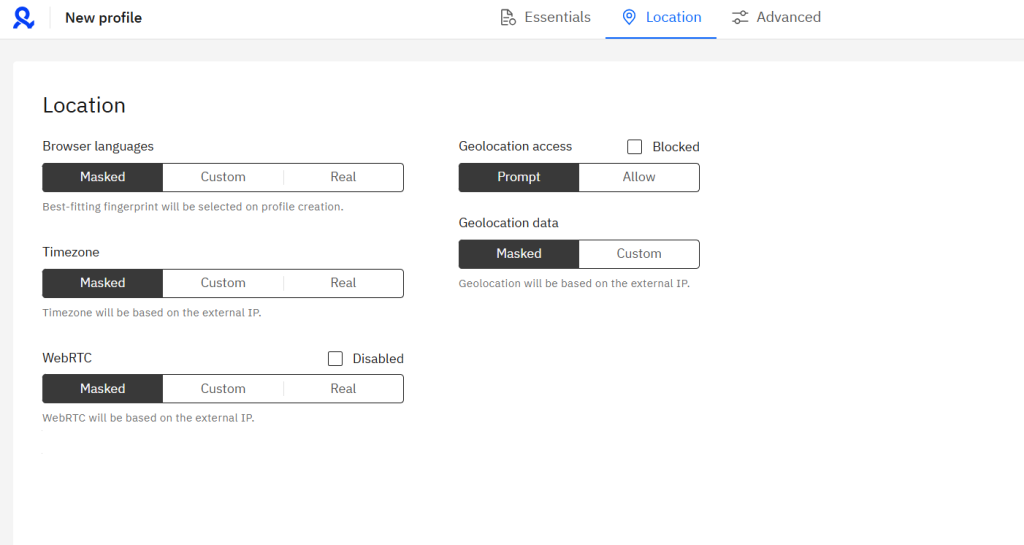
Task: Set WebRTC to Custom
Action: tap(223, 389)
